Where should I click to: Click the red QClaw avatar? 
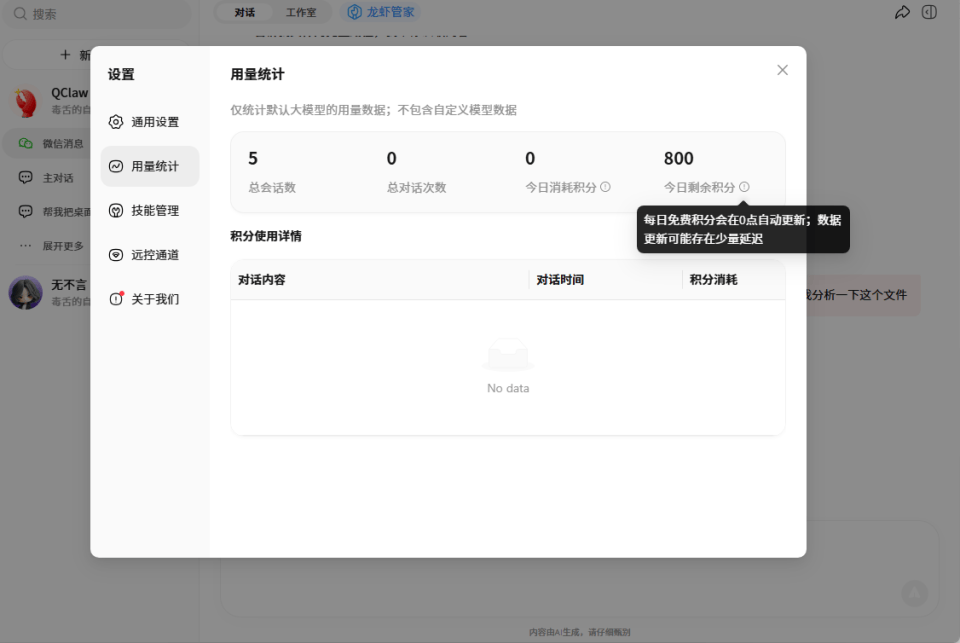[26, 101]
